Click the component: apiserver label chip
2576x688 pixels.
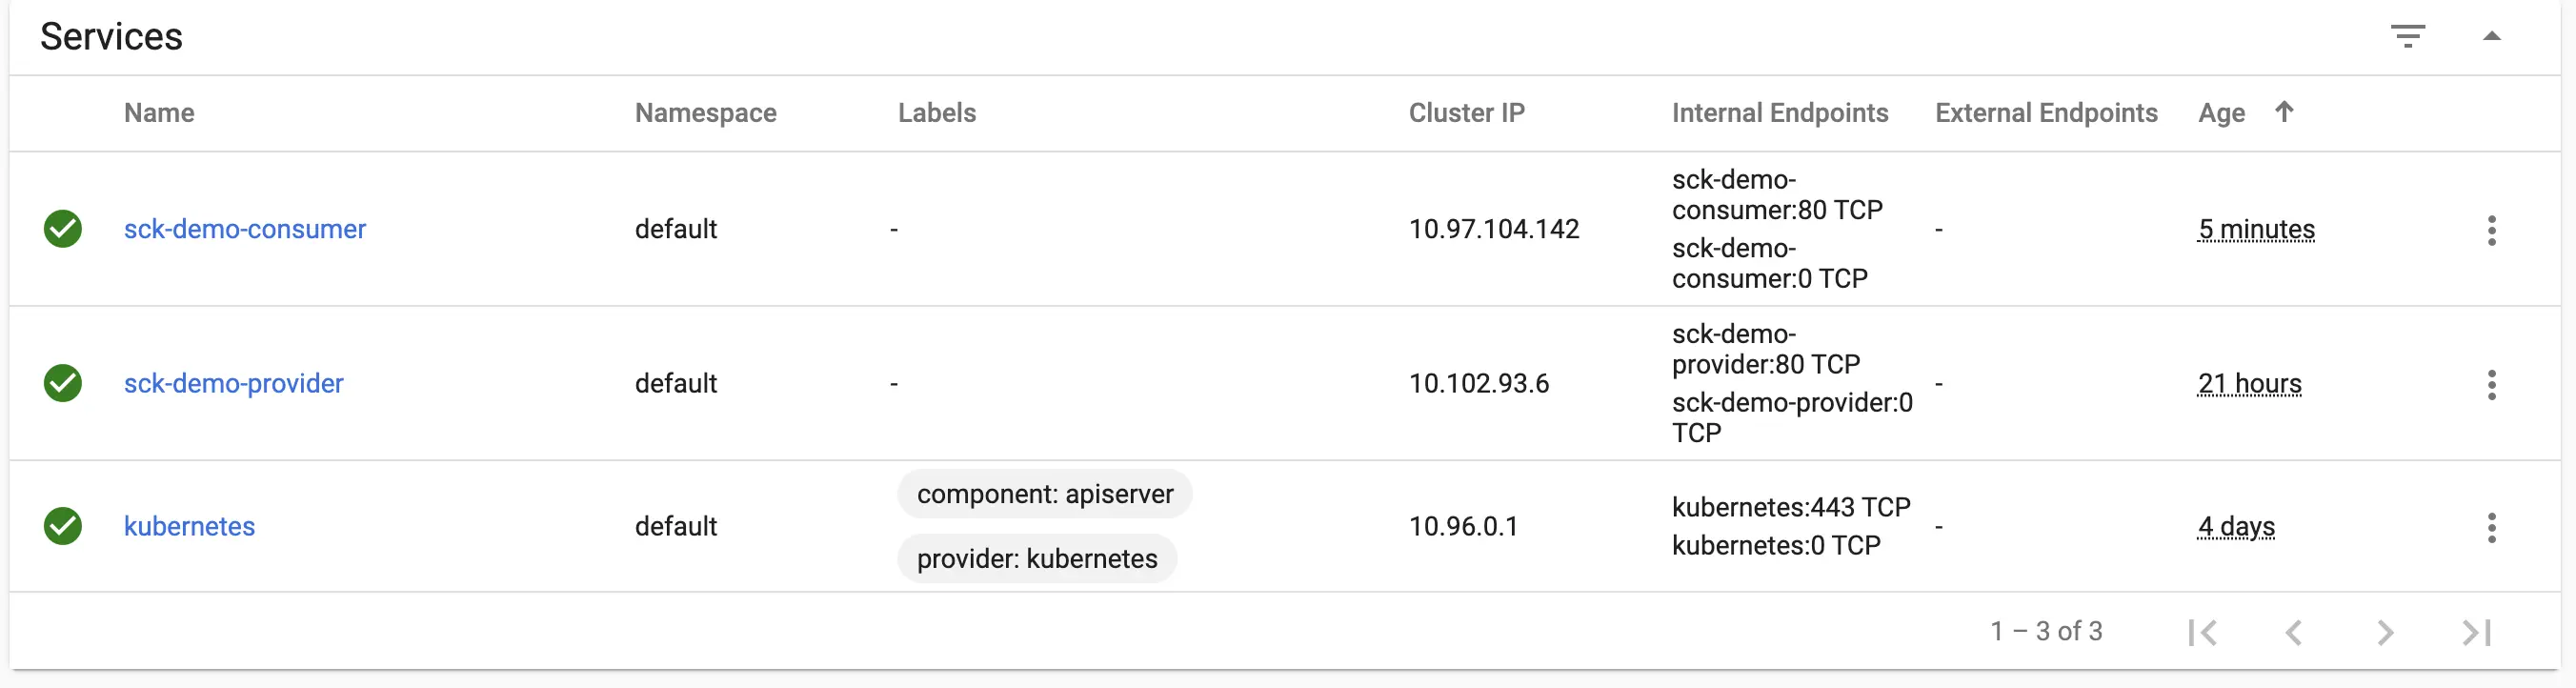[x=1044, y=494]
